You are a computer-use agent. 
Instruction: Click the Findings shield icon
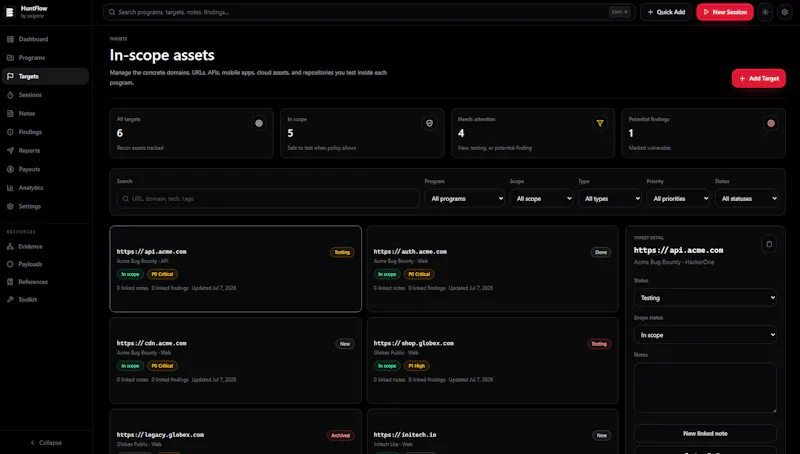click(10, 132)
